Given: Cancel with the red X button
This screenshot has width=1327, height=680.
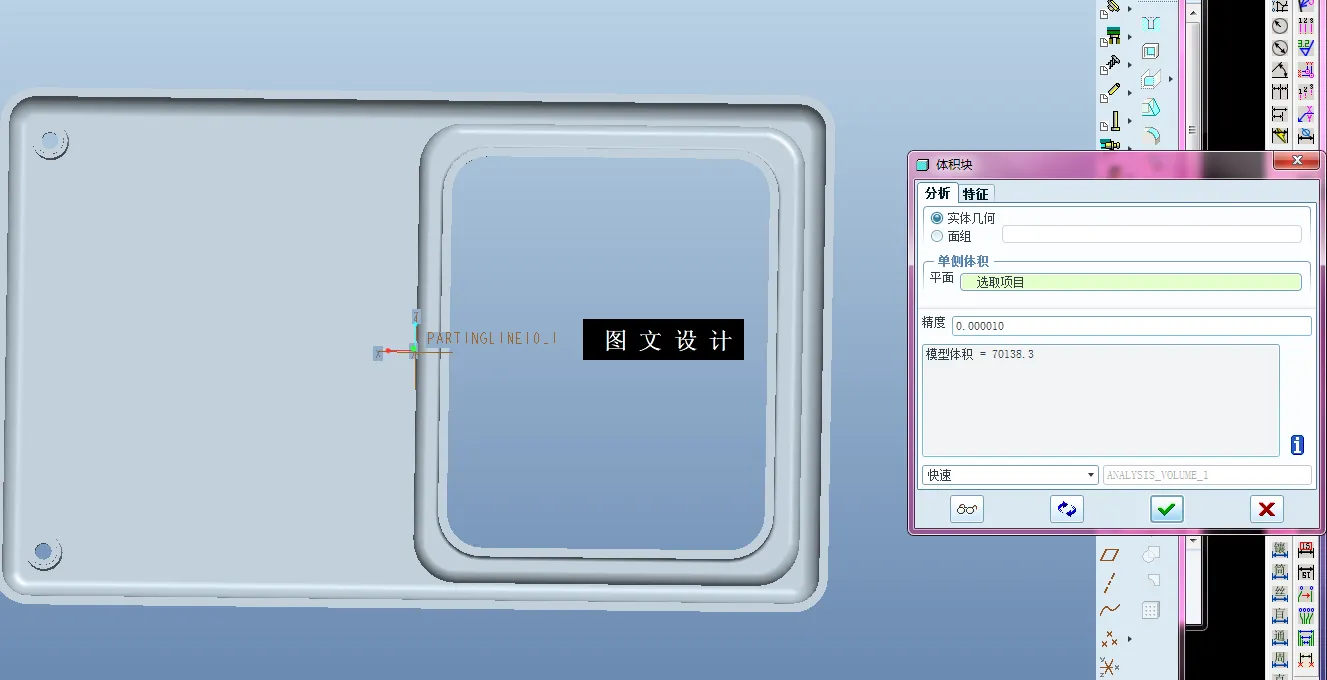Looking at the screenshot, I should [x=1266, y=509].
